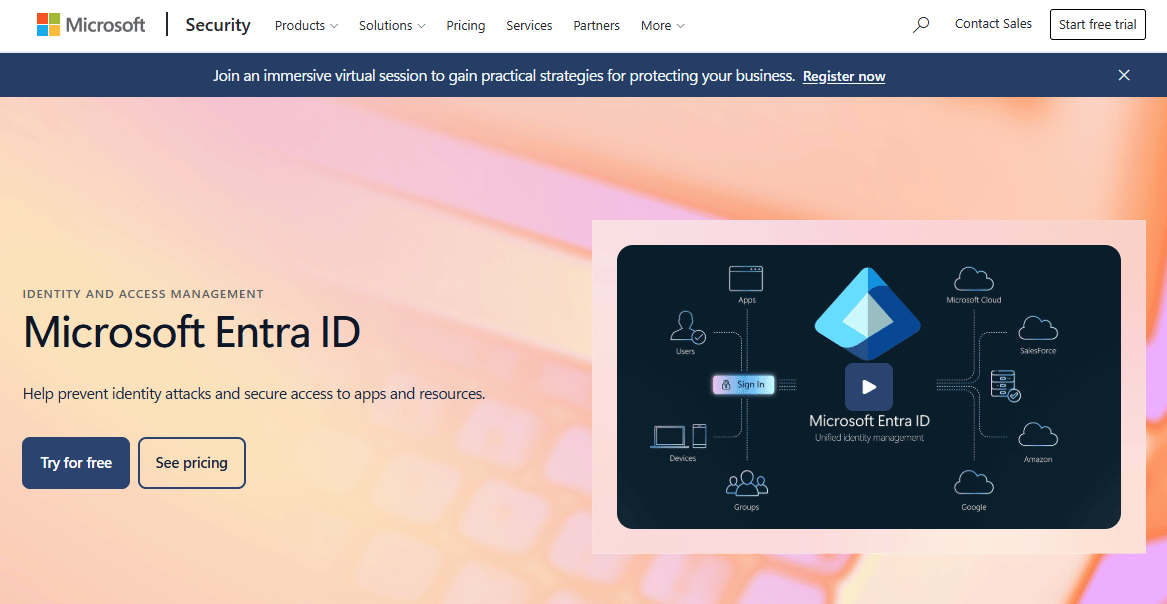This screenshot has width=1167, height=604.
Task: Expand the Solutions dropdown menu
Action: pos(392,25)
